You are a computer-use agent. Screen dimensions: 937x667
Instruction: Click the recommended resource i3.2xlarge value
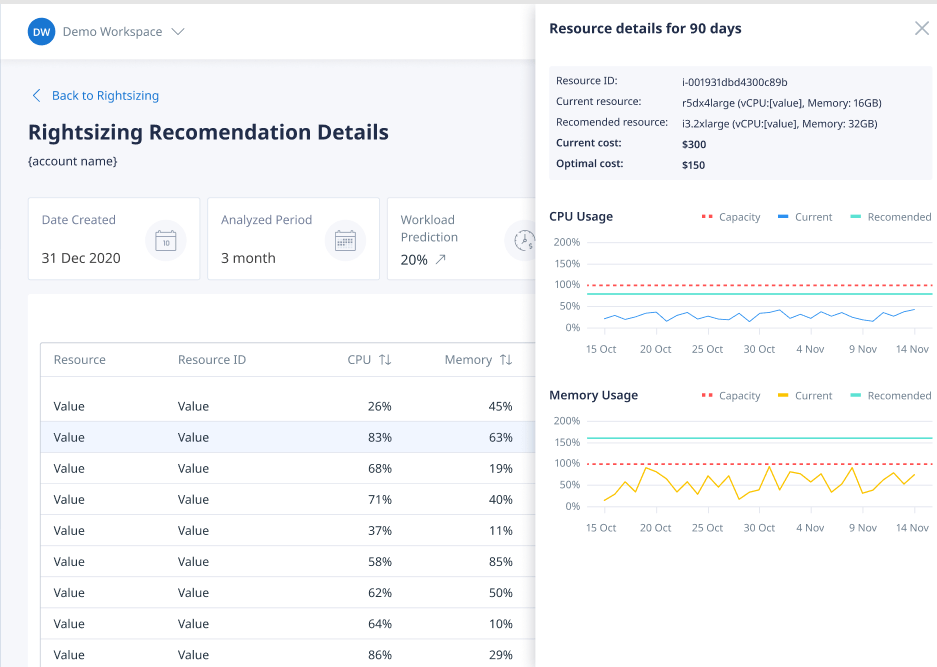click(x=779, y=124)
